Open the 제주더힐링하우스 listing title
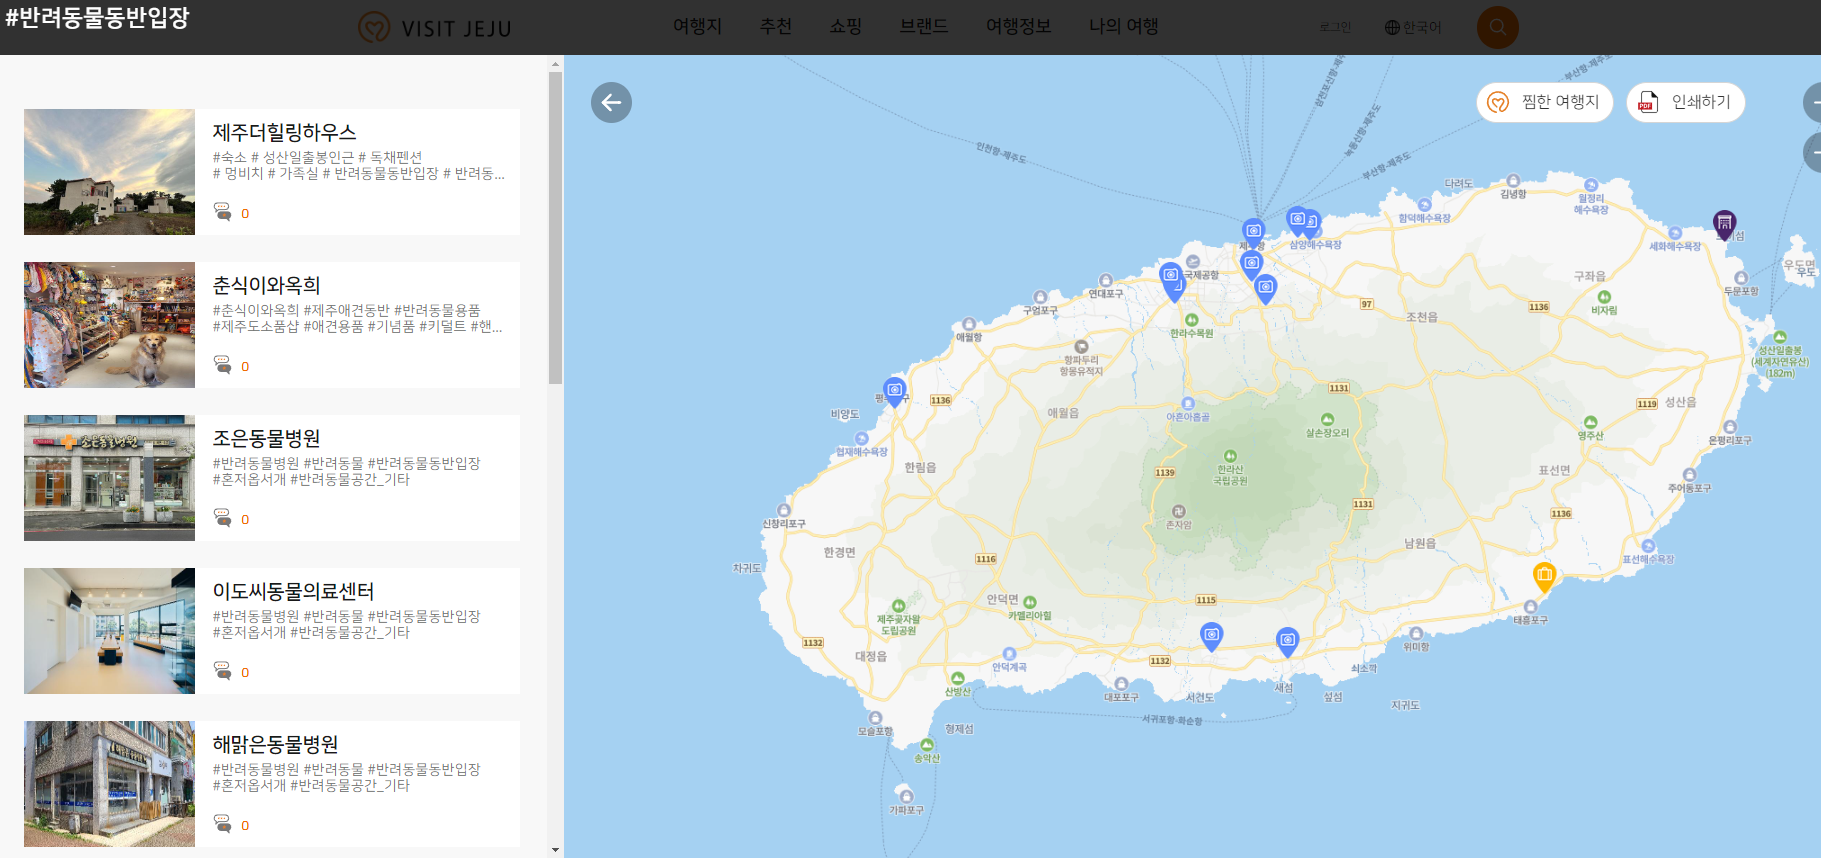 click(284, 132)
